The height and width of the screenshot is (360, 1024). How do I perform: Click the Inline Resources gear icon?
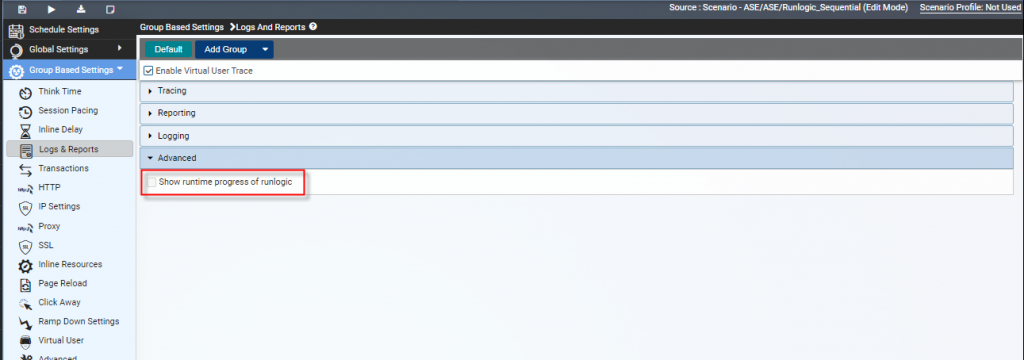(26, 265)
